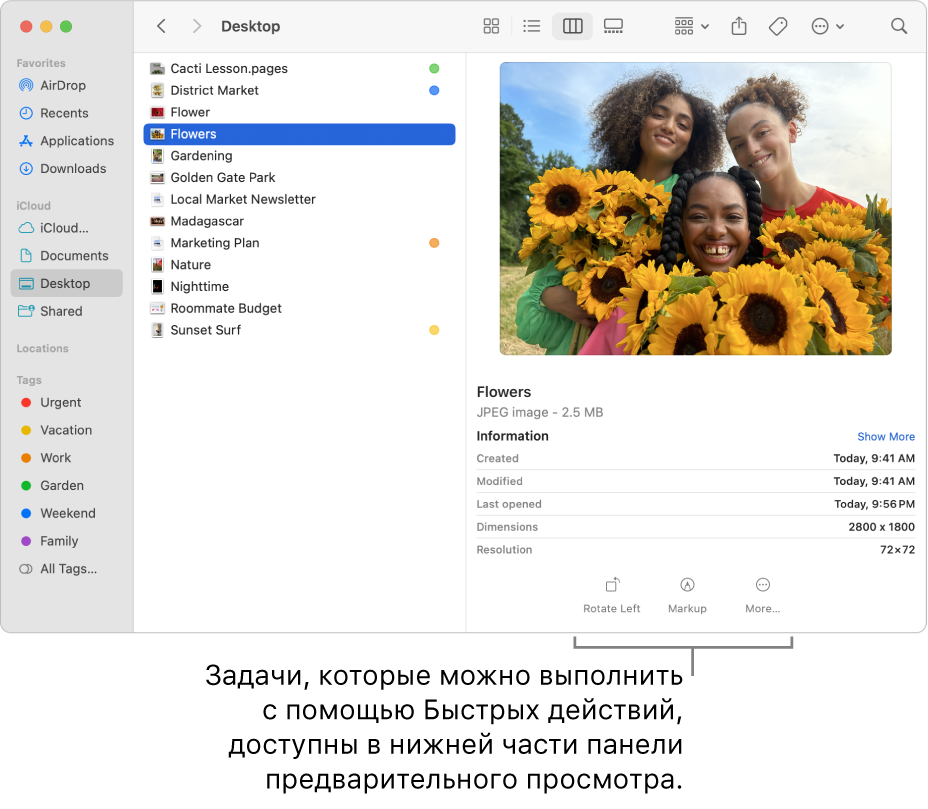Switch to gallery view
Image resolution: width=928 pixels, height=809 pixels.
(x=613, y=26)
